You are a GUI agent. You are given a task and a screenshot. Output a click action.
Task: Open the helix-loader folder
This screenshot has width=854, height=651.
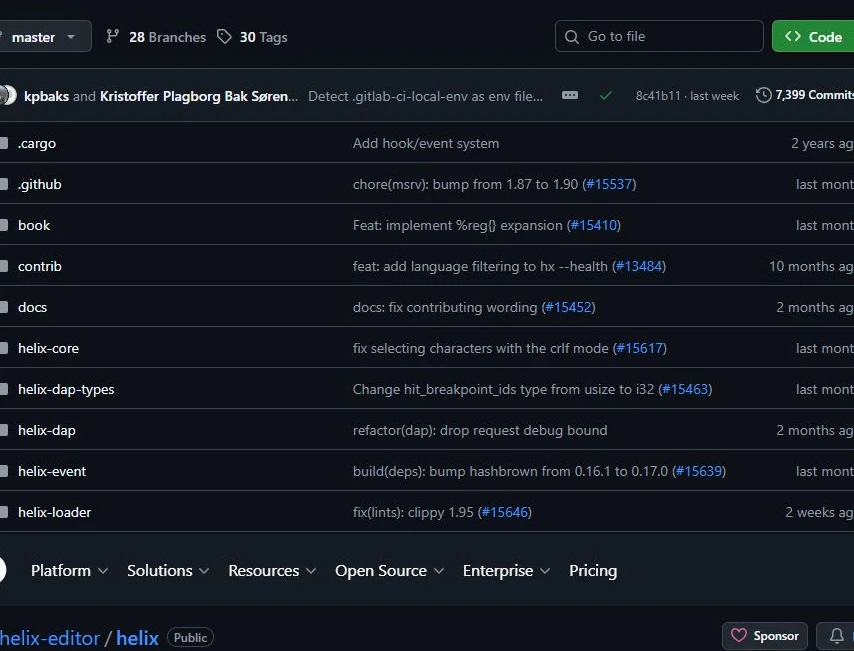(x=54, y=512)
